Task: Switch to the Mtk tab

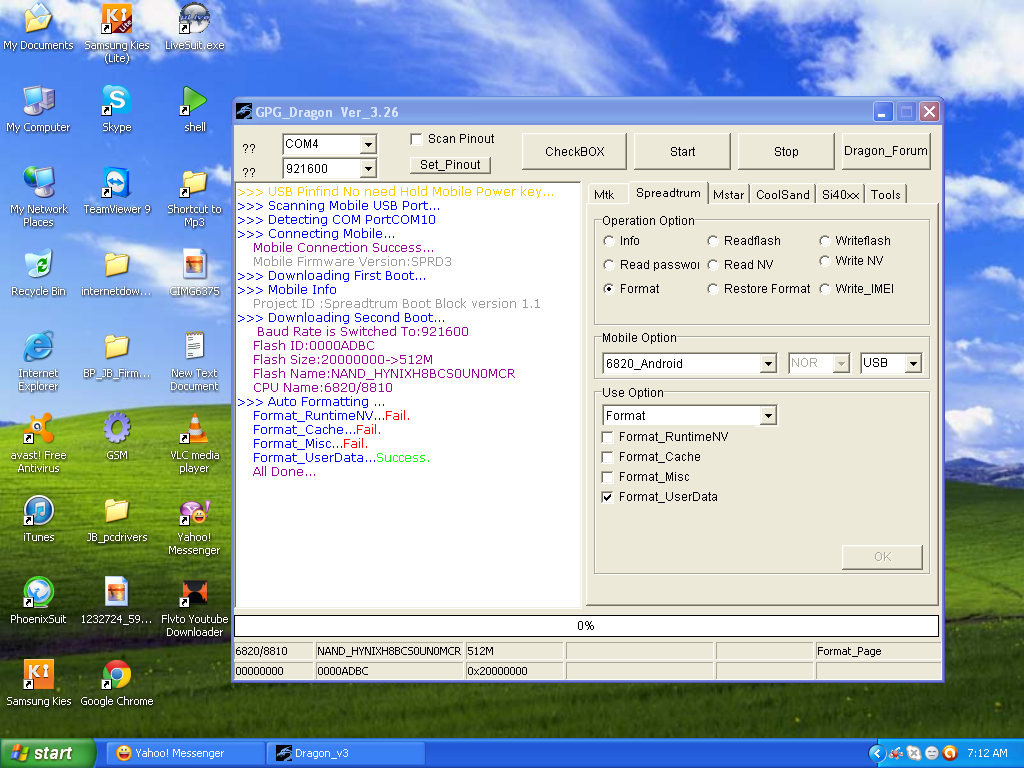Action: (604, 195)
